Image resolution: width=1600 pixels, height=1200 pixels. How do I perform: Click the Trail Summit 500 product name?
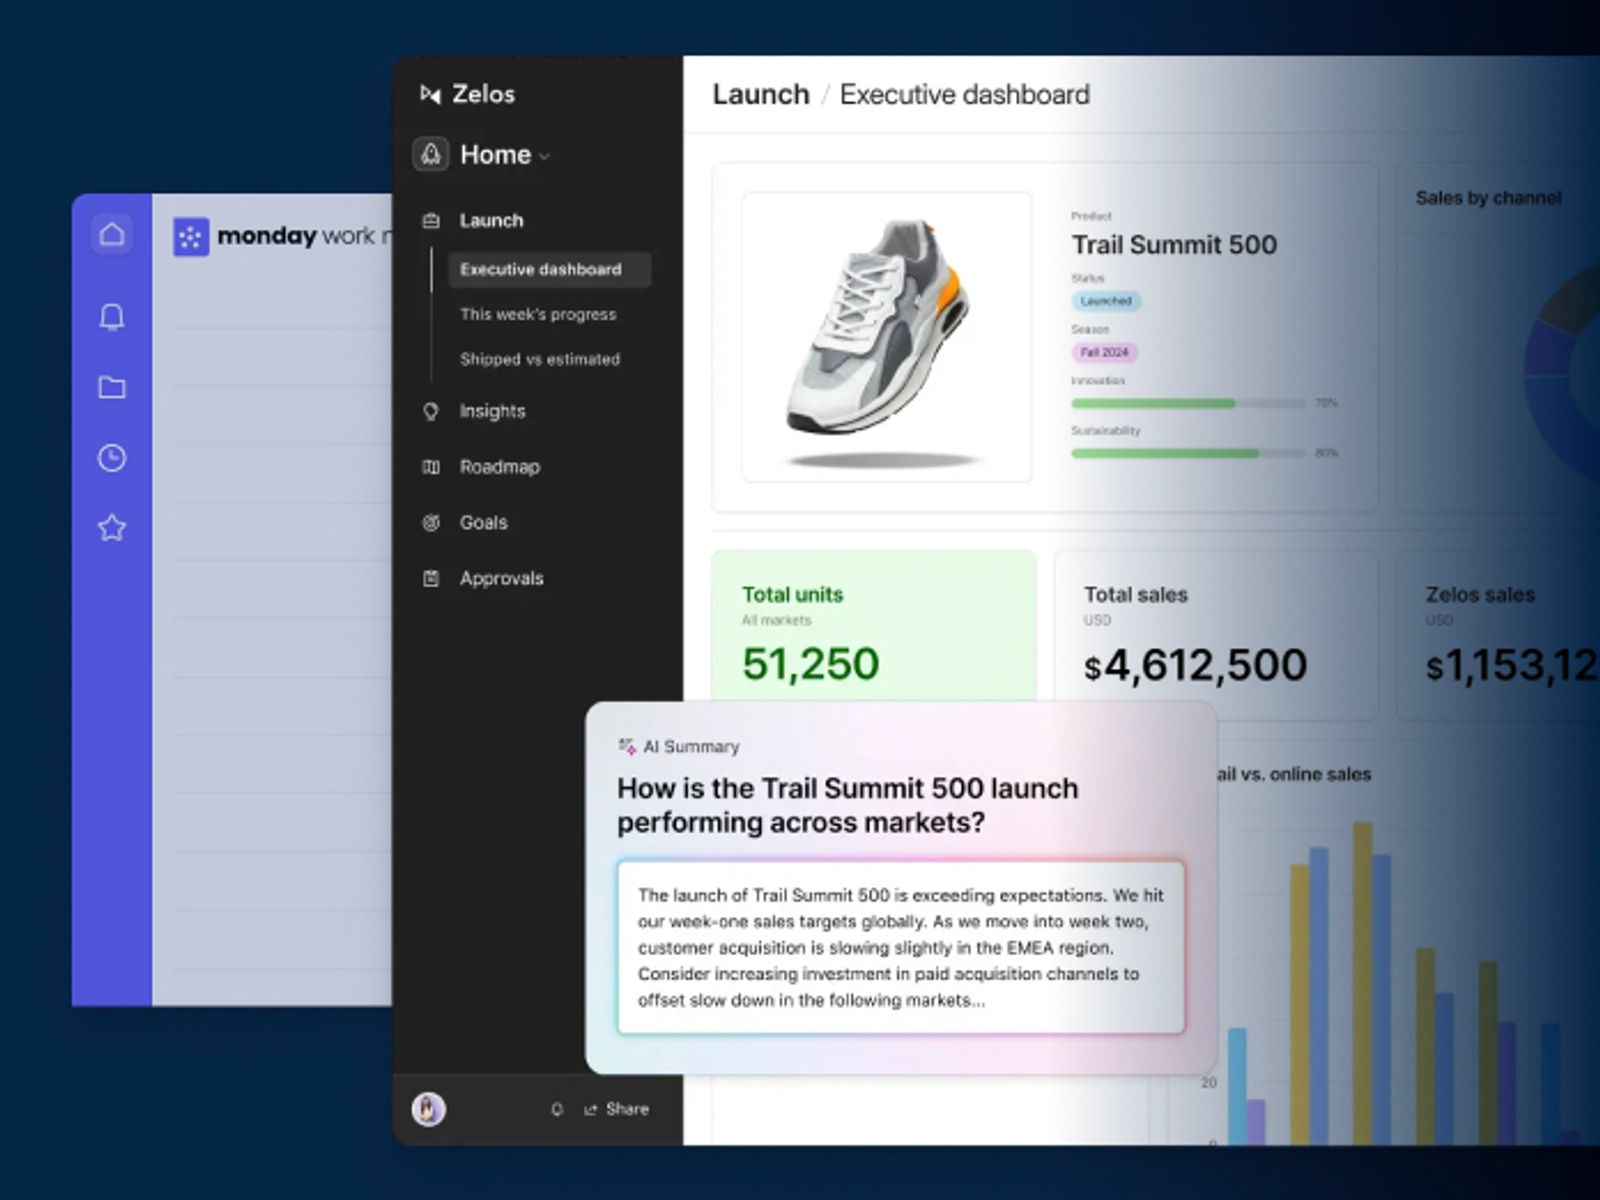[1174, 245]
